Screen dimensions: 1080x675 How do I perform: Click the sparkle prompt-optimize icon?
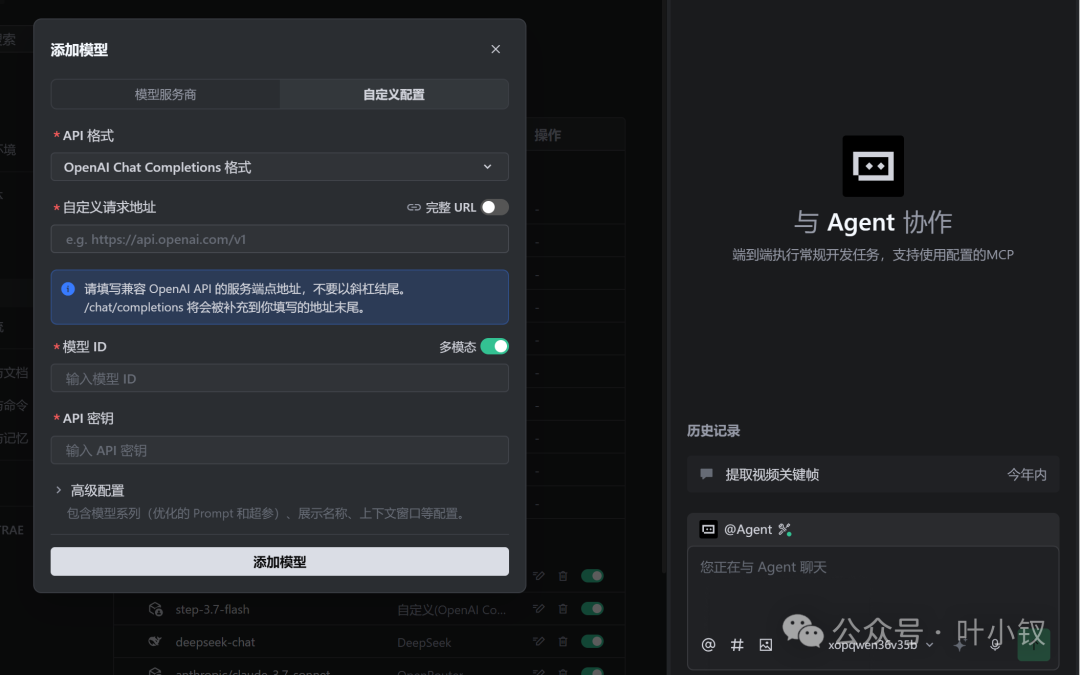[959, 645]
